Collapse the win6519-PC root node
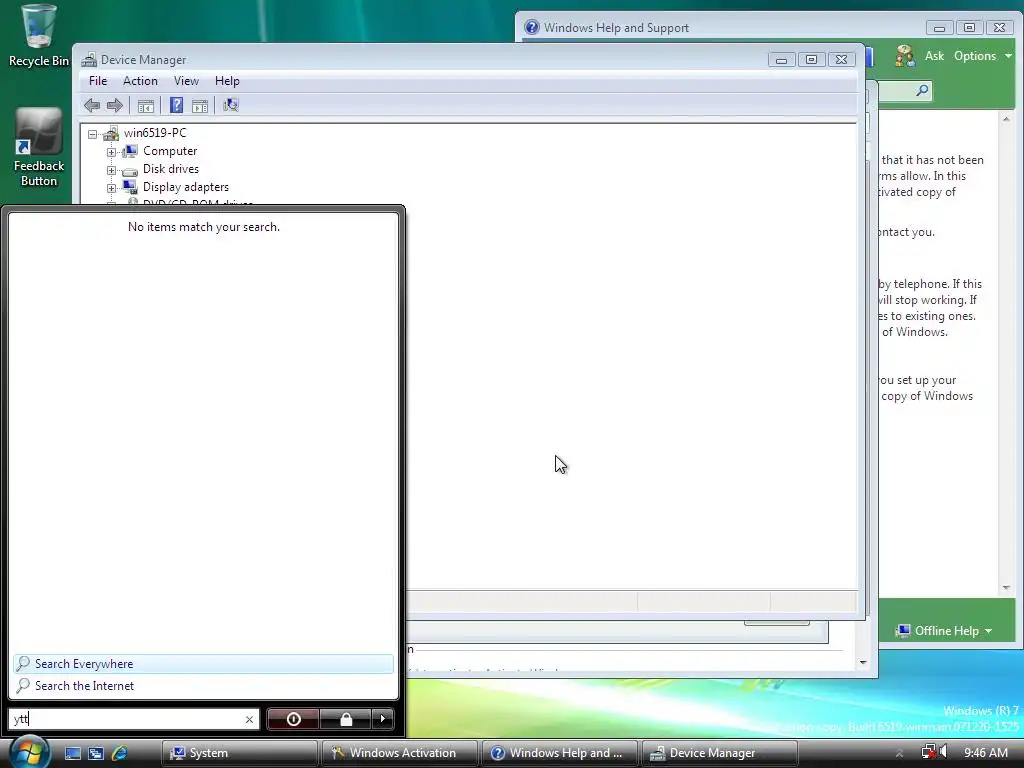 [93, 134]
